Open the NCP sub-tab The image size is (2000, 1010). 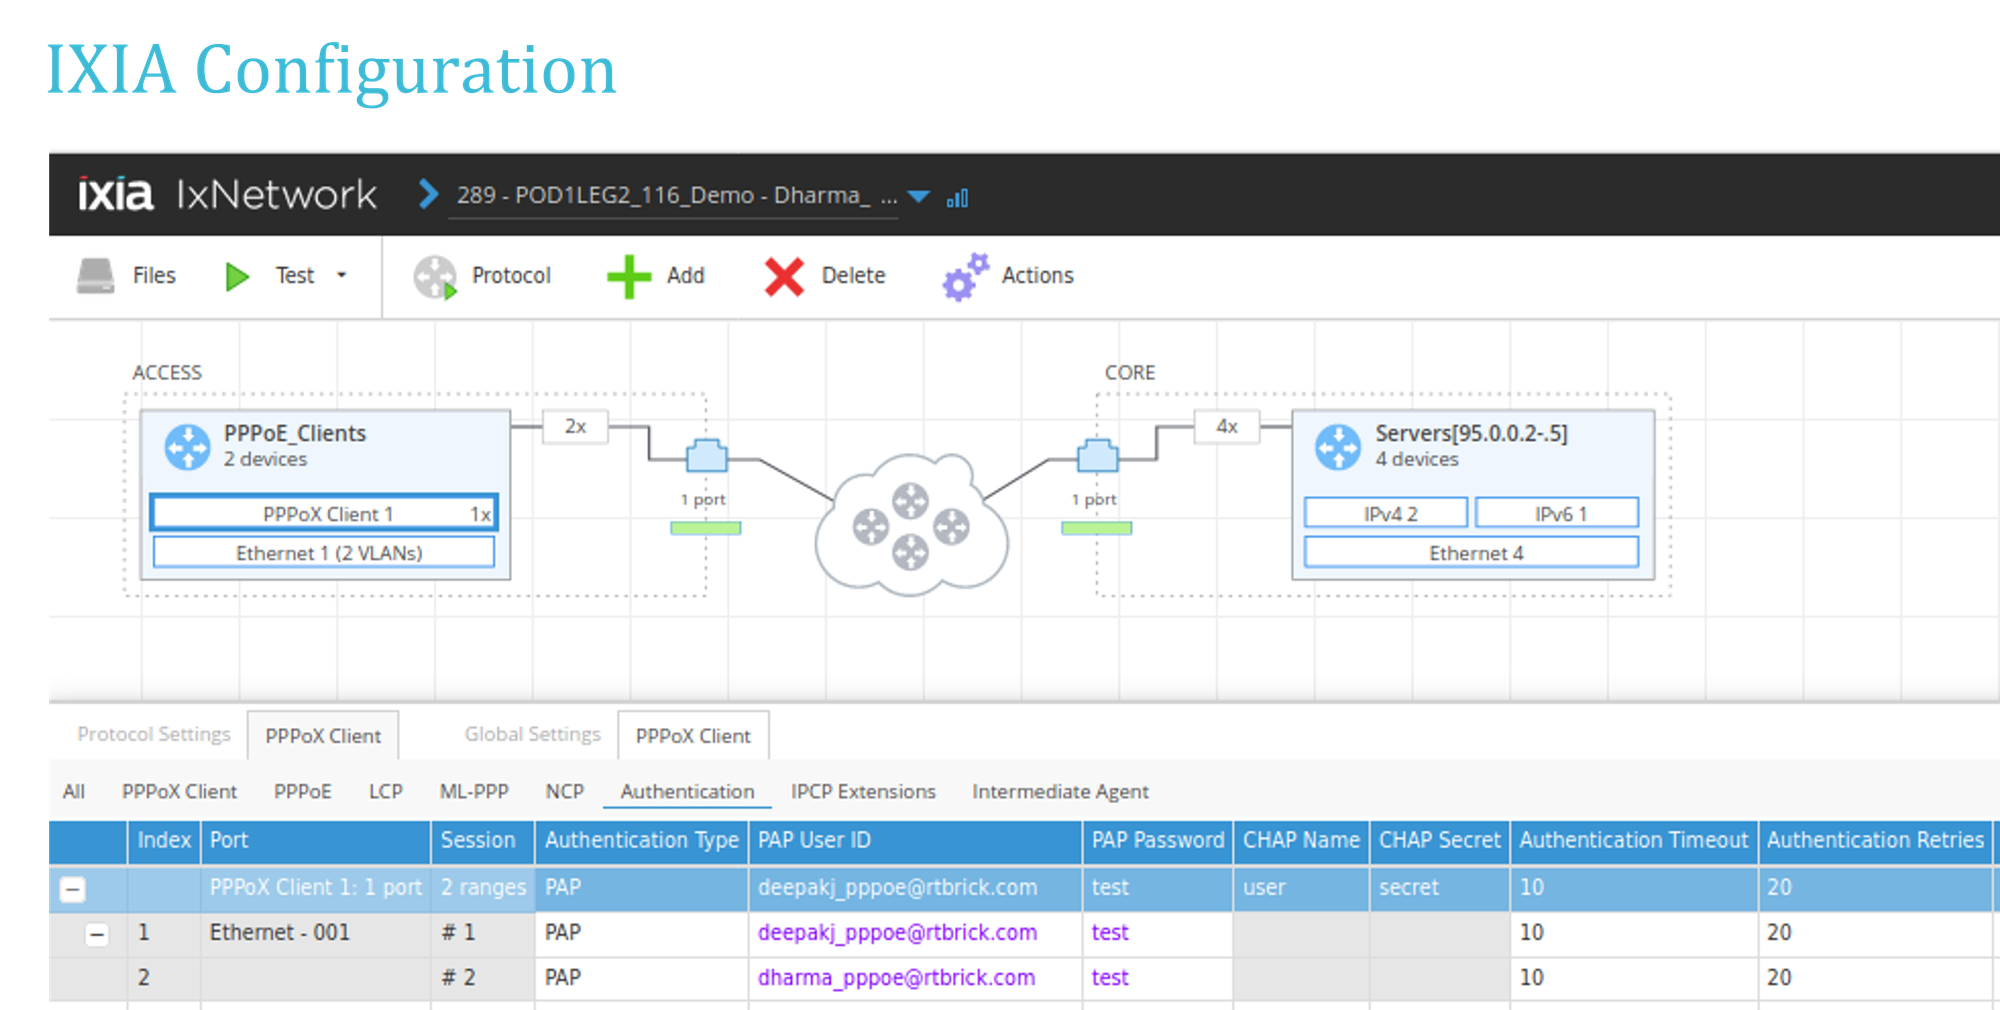(x=564, y=792)
